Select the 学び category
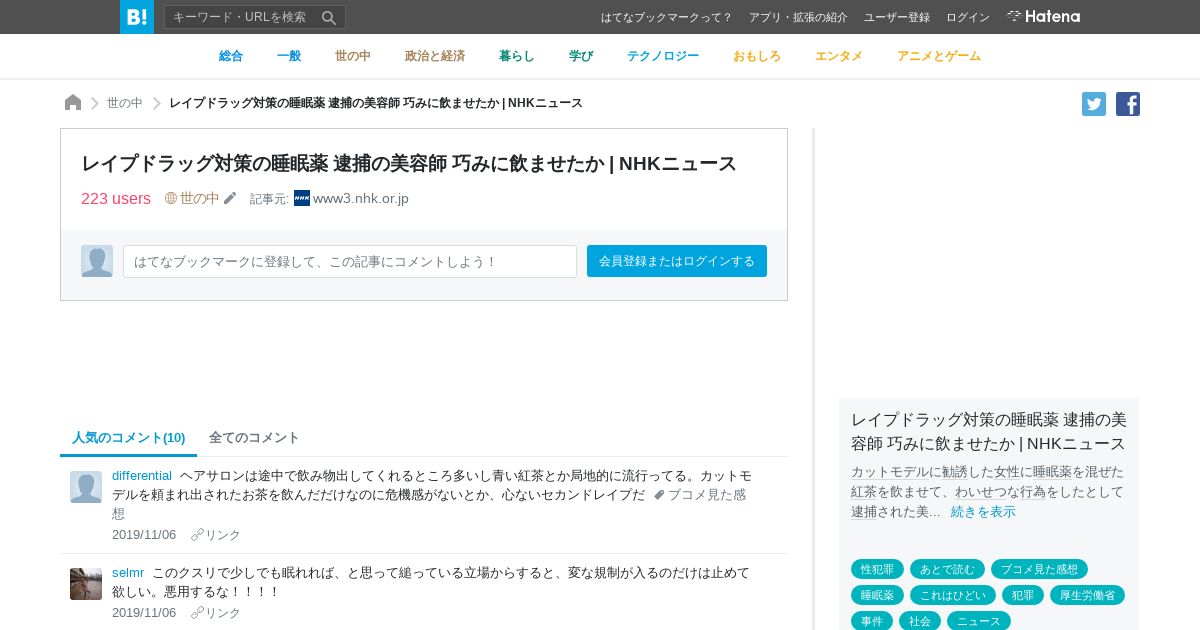1200x630 pixels. pos(581,56)
